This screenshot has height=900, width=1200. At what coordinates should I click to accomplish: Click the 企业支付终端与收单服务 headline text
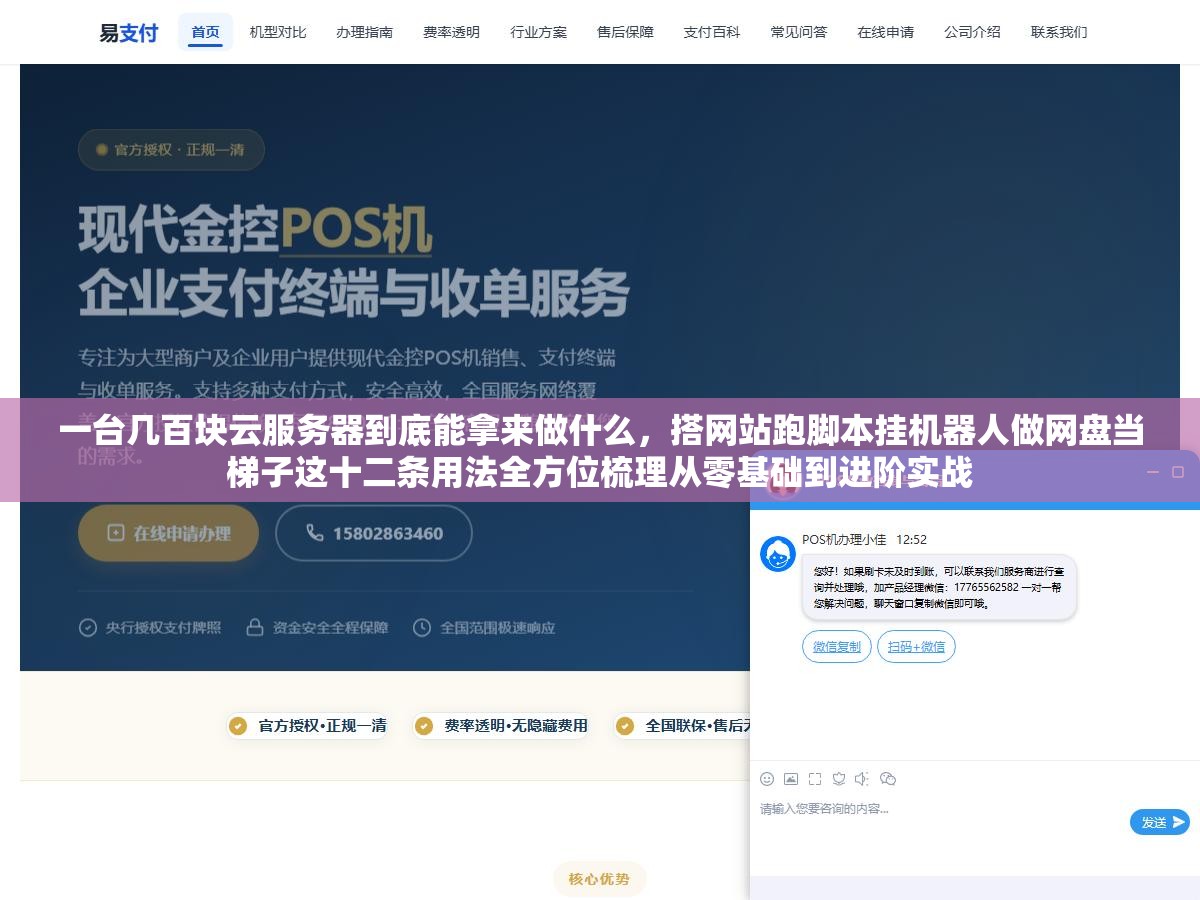click(x=354, y=292)
